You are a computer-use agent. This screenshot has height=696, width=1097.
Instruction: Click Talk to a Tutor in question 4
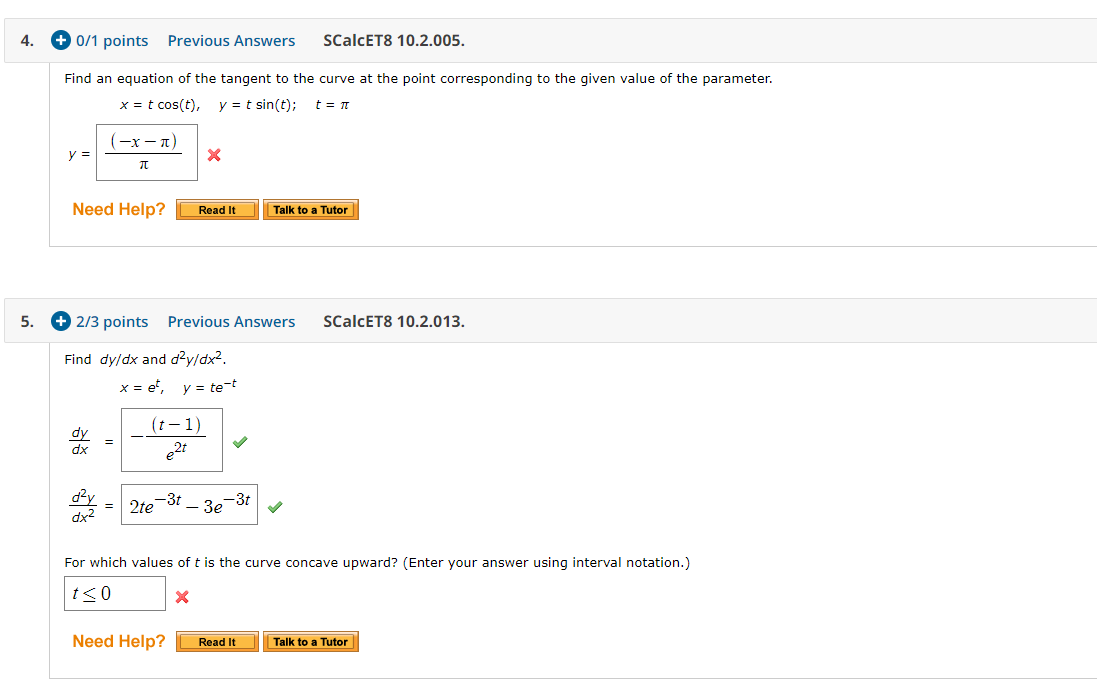point(310,210)
